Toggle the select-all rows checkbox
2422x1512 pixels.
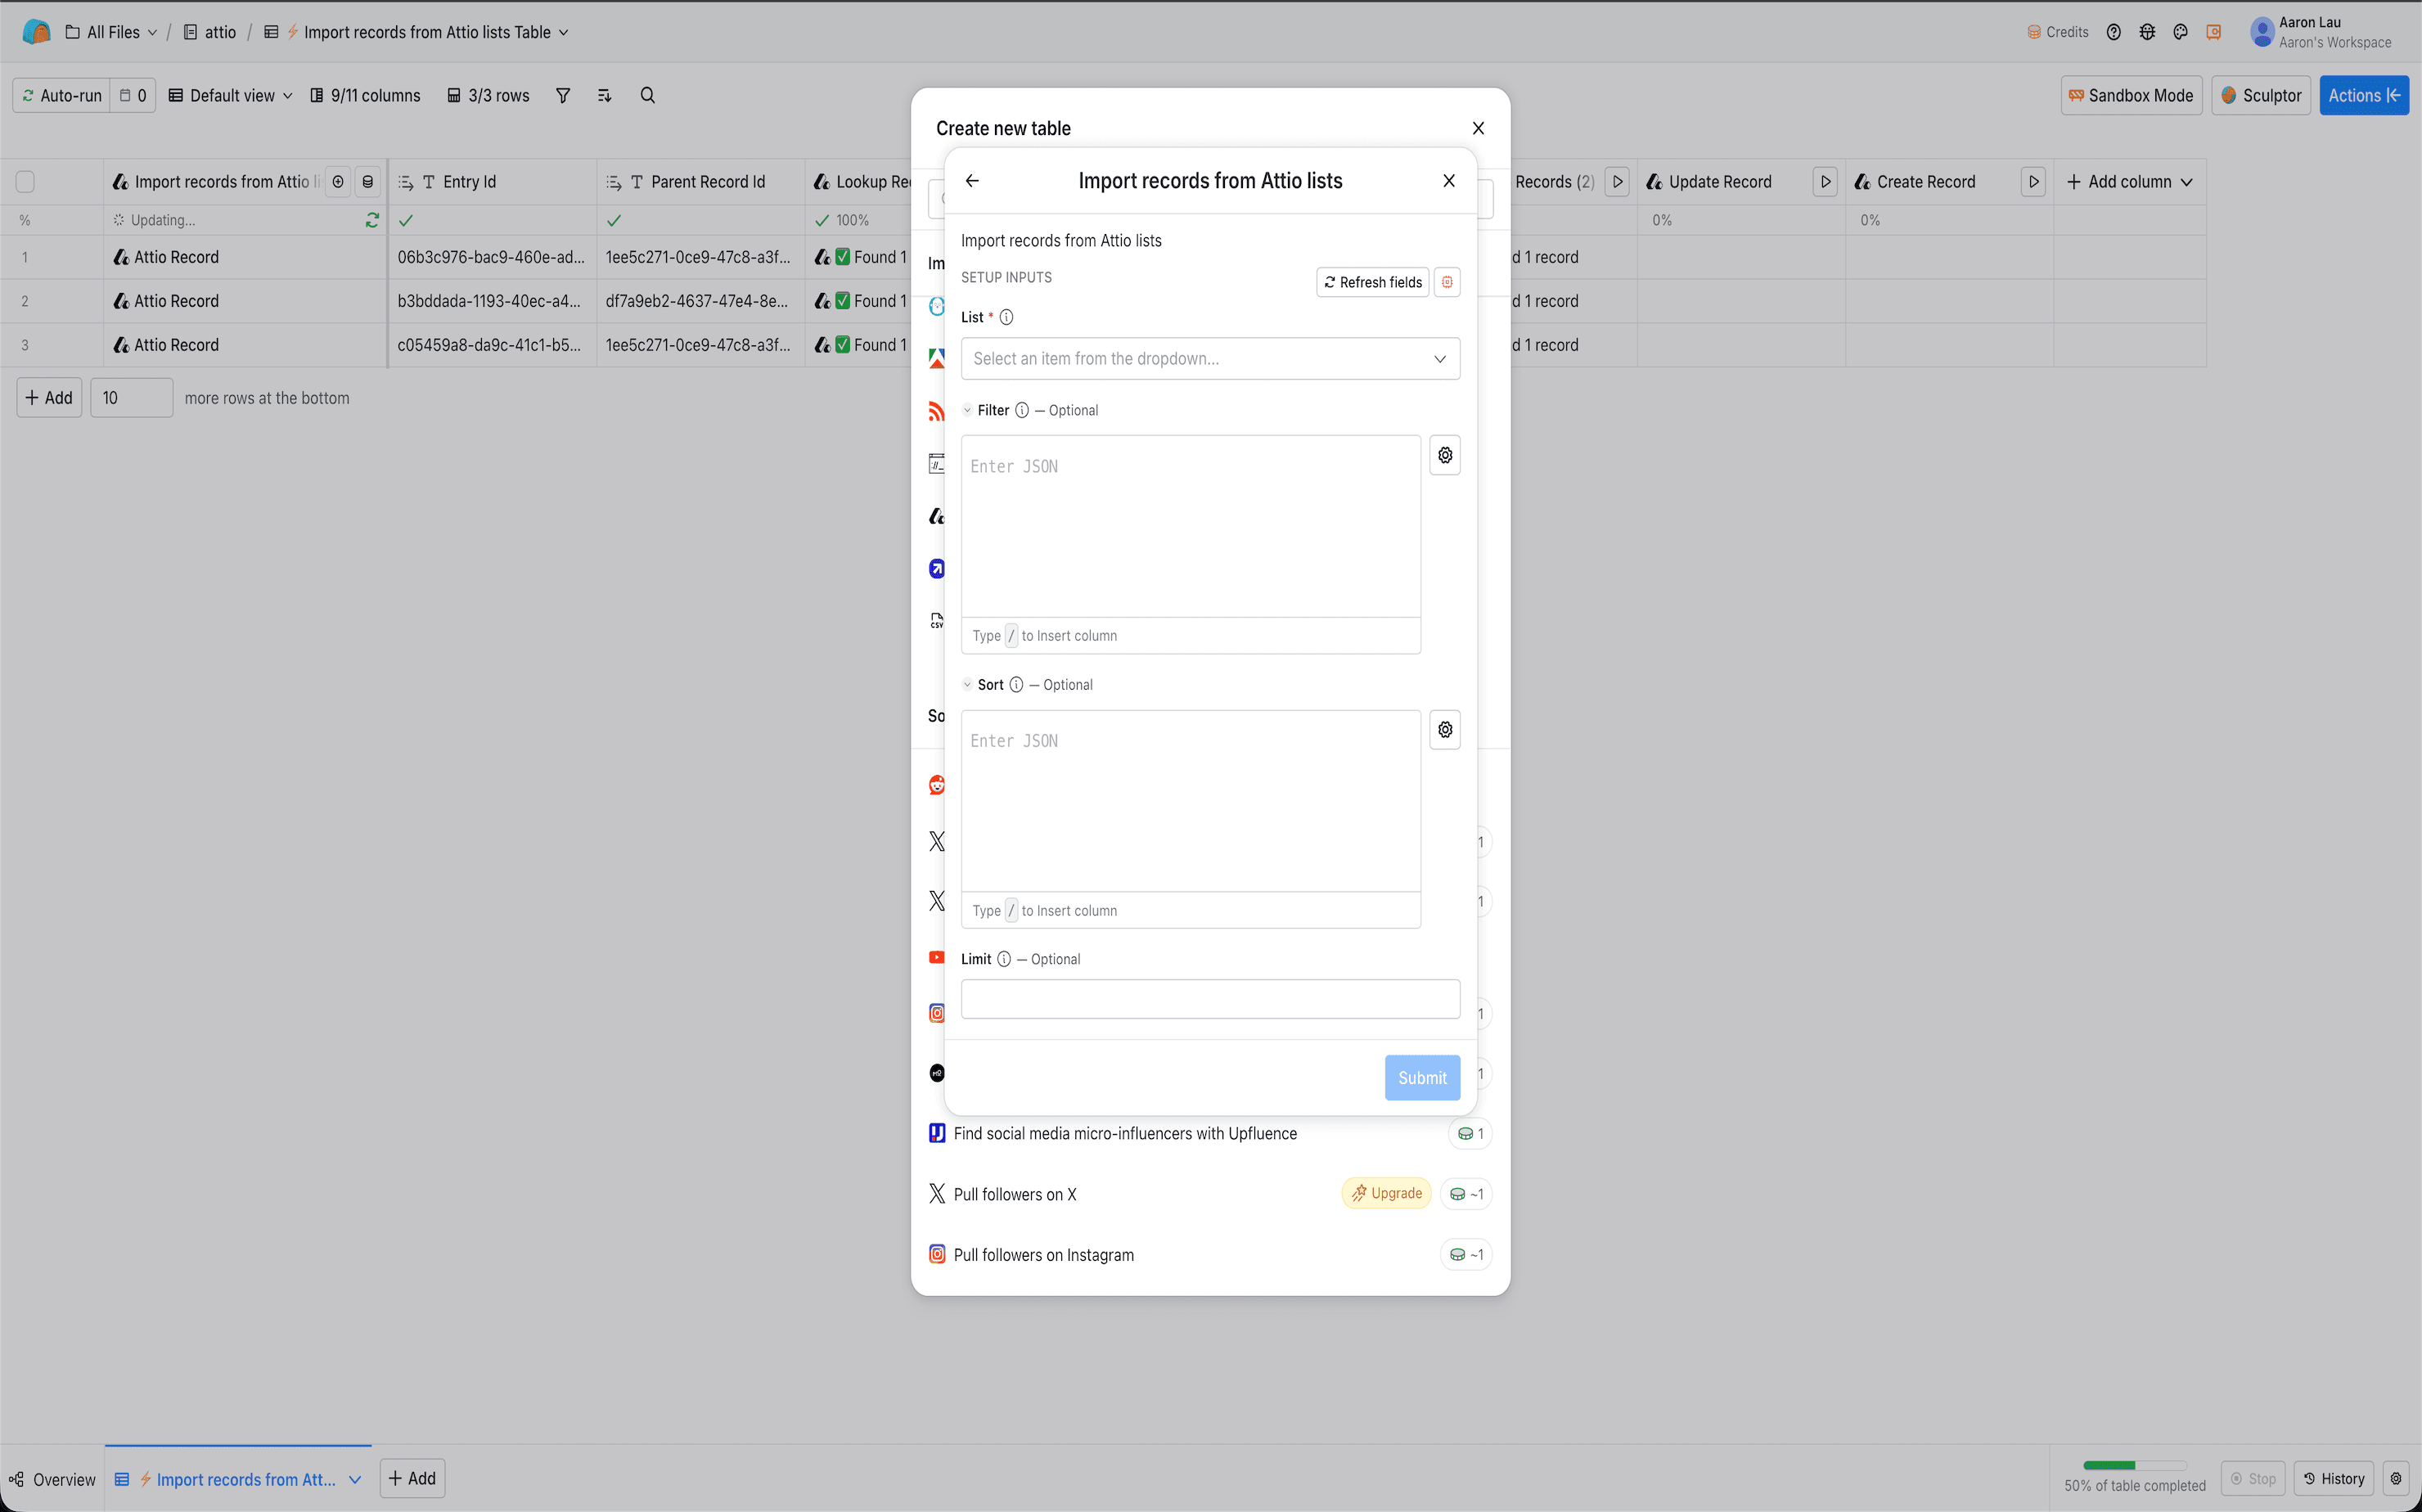pyautogui.click(x=26, y=182)
